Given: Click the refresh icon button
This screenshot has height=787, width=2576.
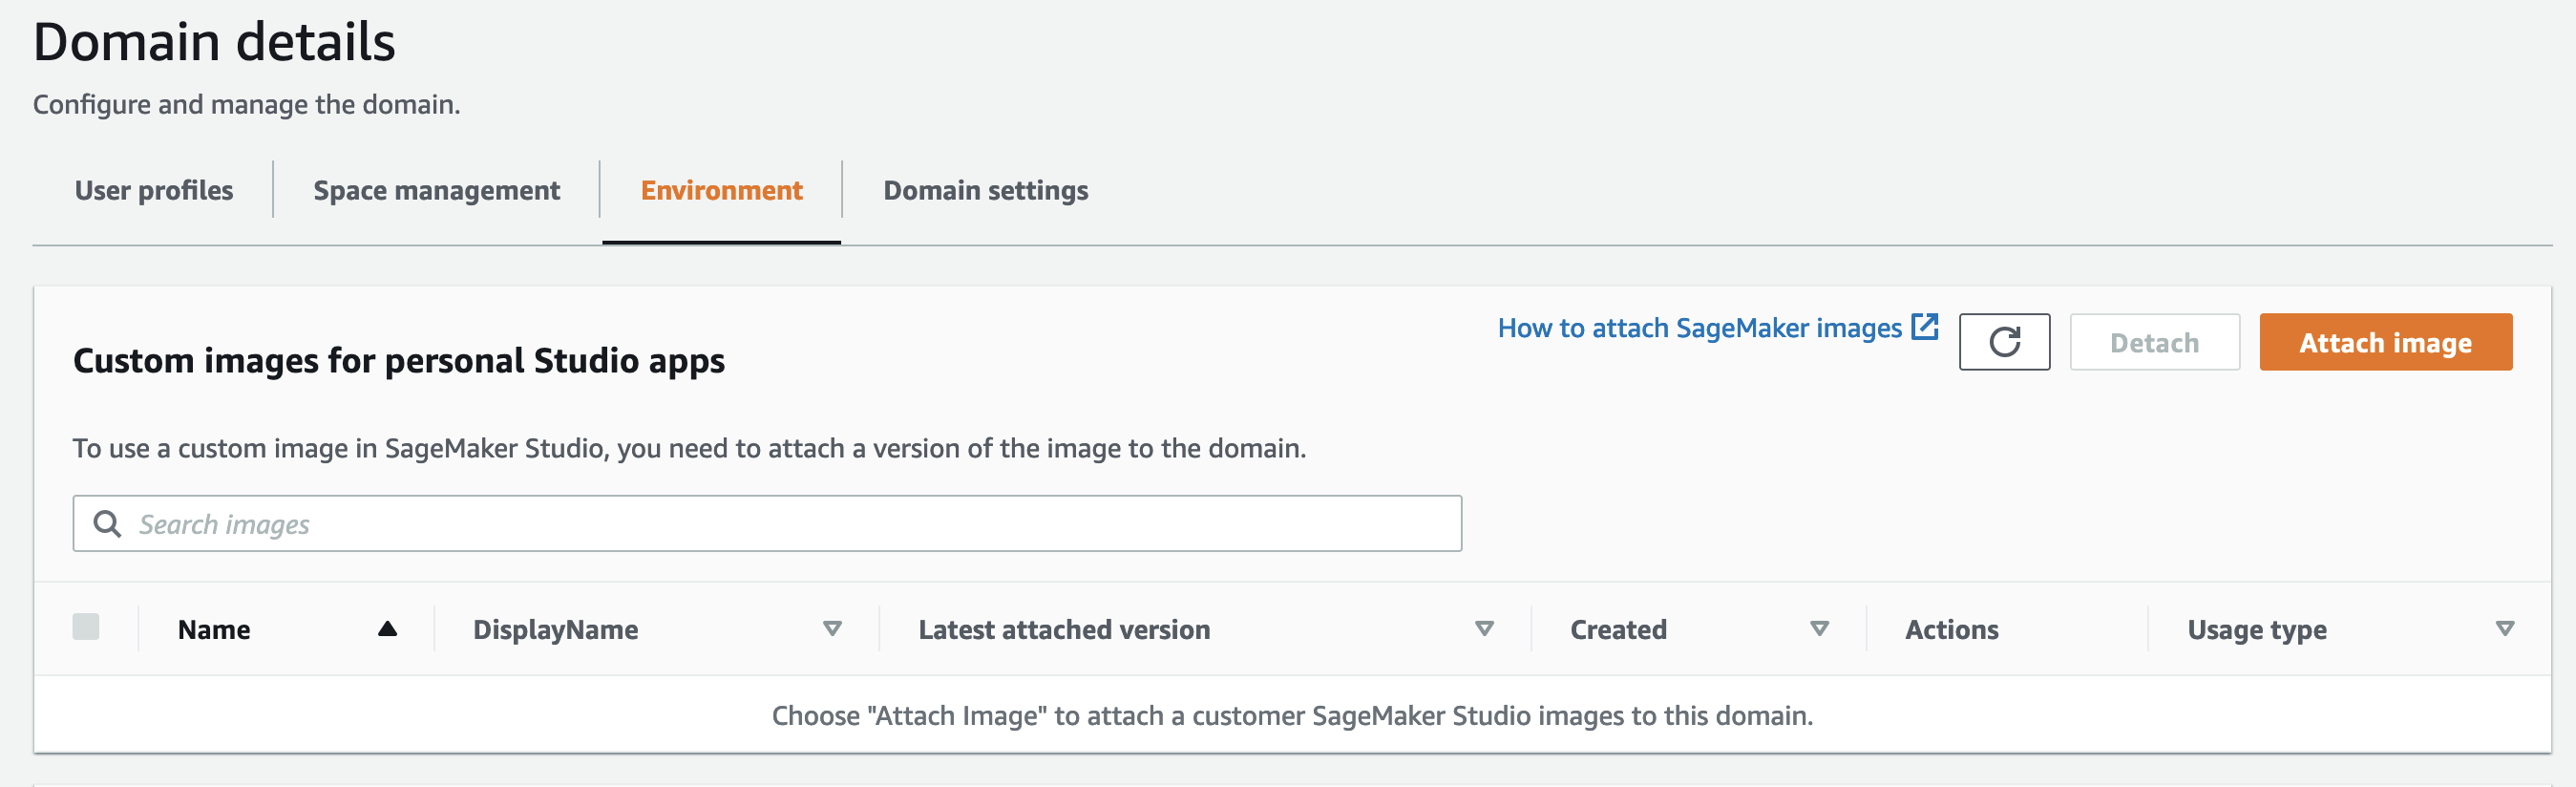Looking at the screenshot, I should tap(2003, 342).
